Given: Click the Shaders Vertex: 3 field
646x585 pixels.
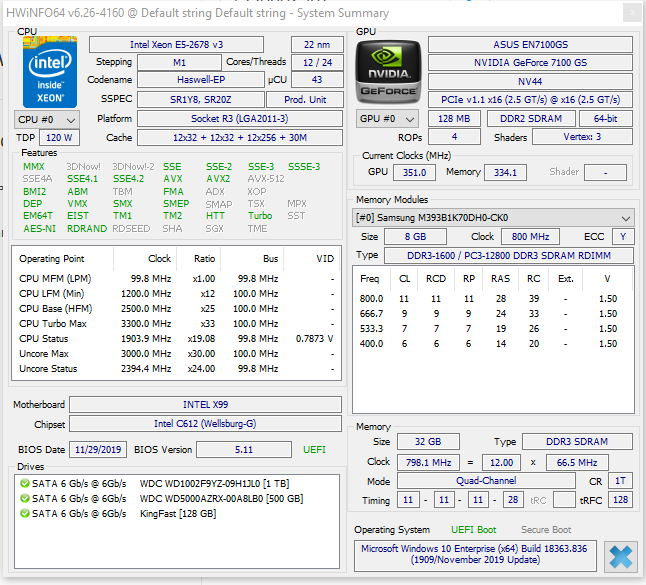Looking at the screenshot, I should point(582,137).
